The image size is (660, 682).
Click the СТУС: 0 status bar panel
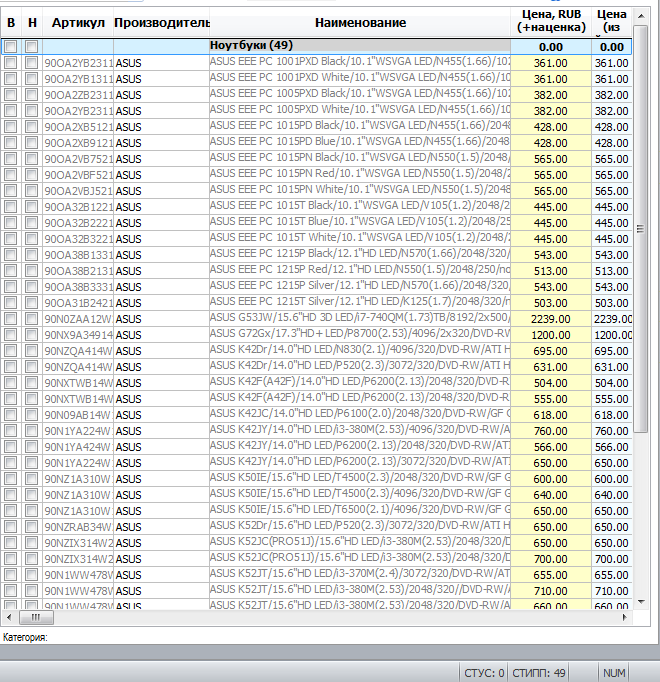pyautogui.click(x=483, y=673)
